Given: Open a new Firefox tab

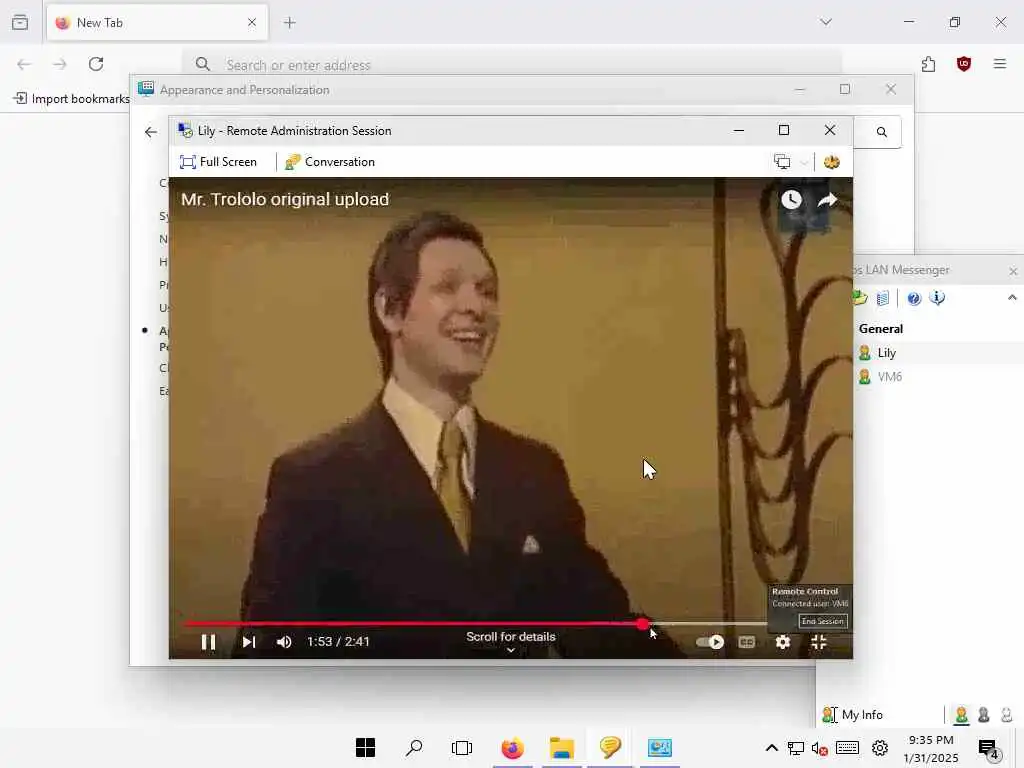Looking at the screenshot, I should click(290, 23).
